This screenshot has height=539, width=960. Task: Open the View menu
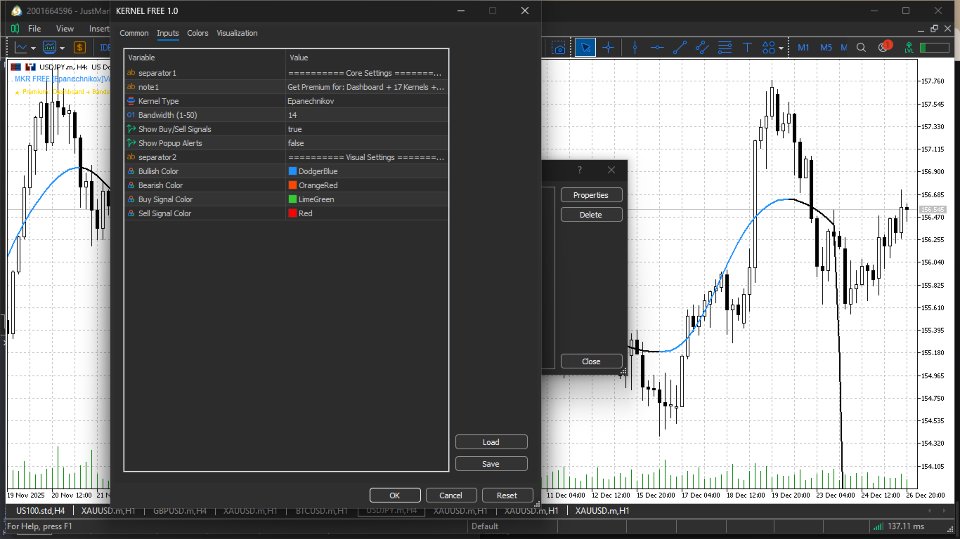(x=64, y=28)
